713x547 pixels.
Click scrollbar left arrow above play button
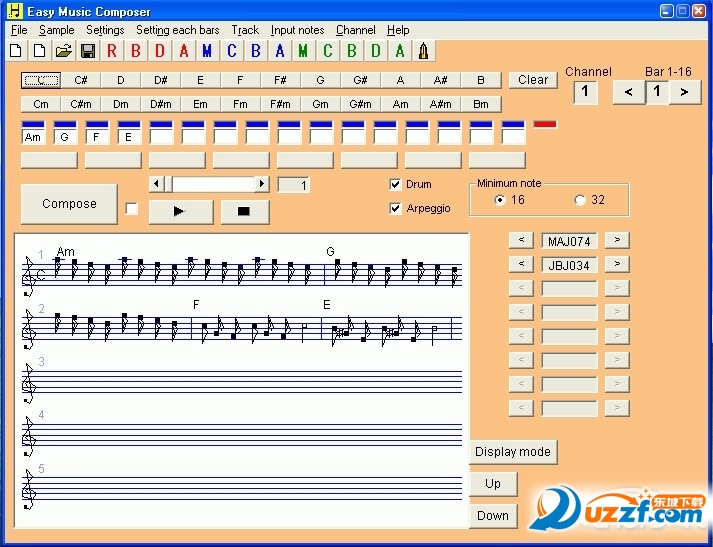click(156, 184)
